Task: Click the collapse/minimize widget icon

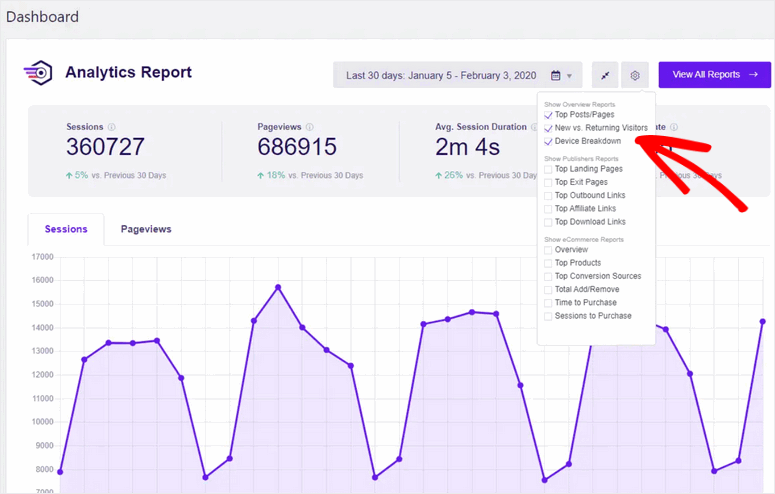Action: point(605,75)
